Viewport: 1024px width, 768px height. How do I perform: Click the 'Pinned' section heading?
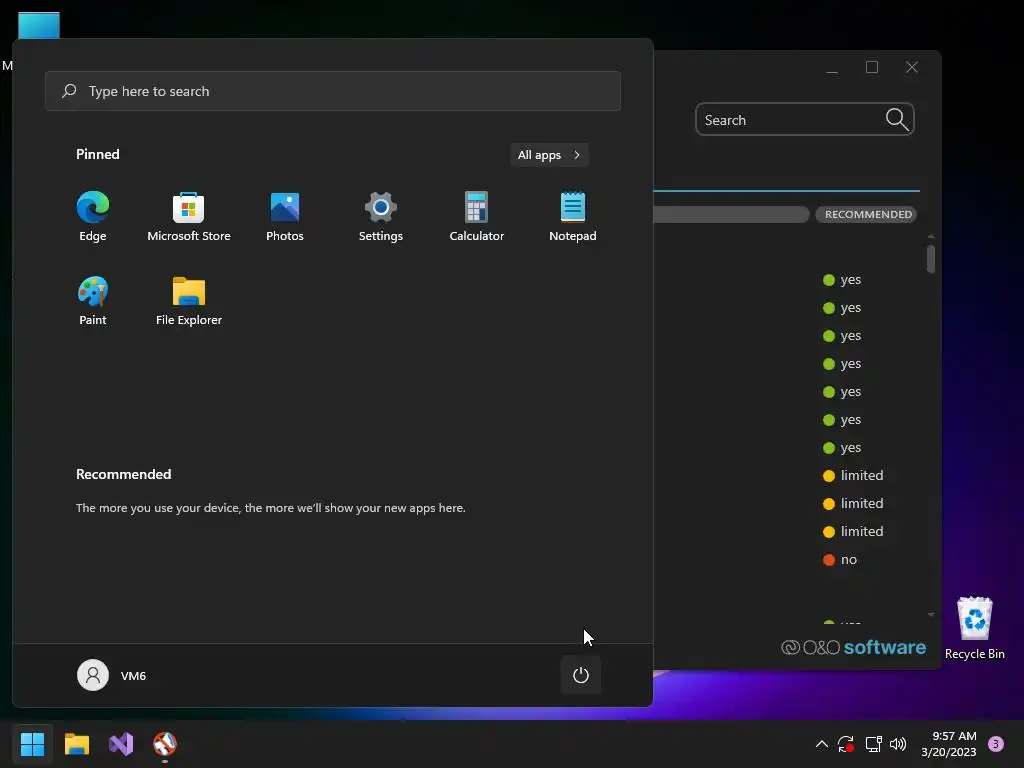(98, 154)
